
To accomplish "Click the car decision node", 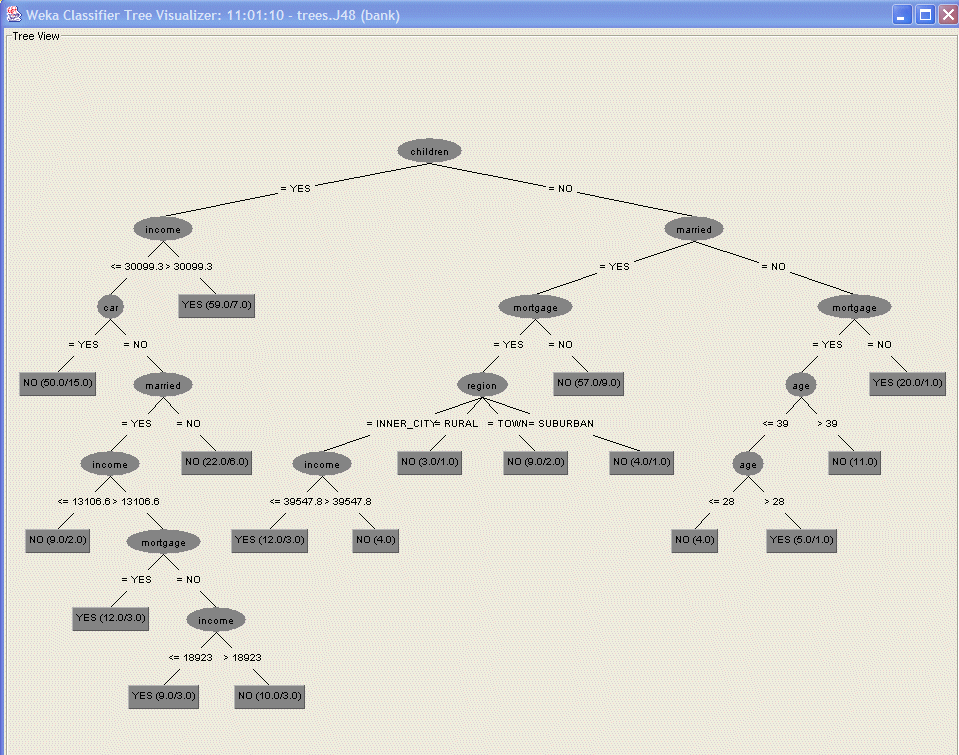I will 110,306.
